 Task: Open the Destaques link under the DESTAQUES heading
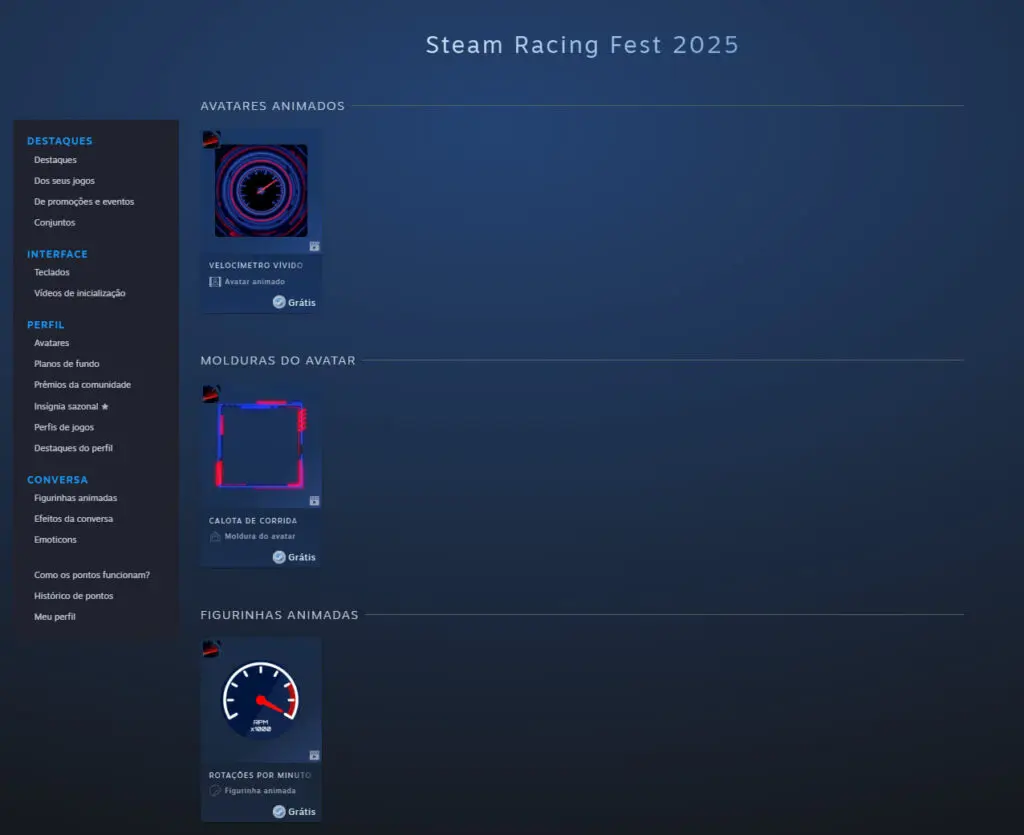56,160
